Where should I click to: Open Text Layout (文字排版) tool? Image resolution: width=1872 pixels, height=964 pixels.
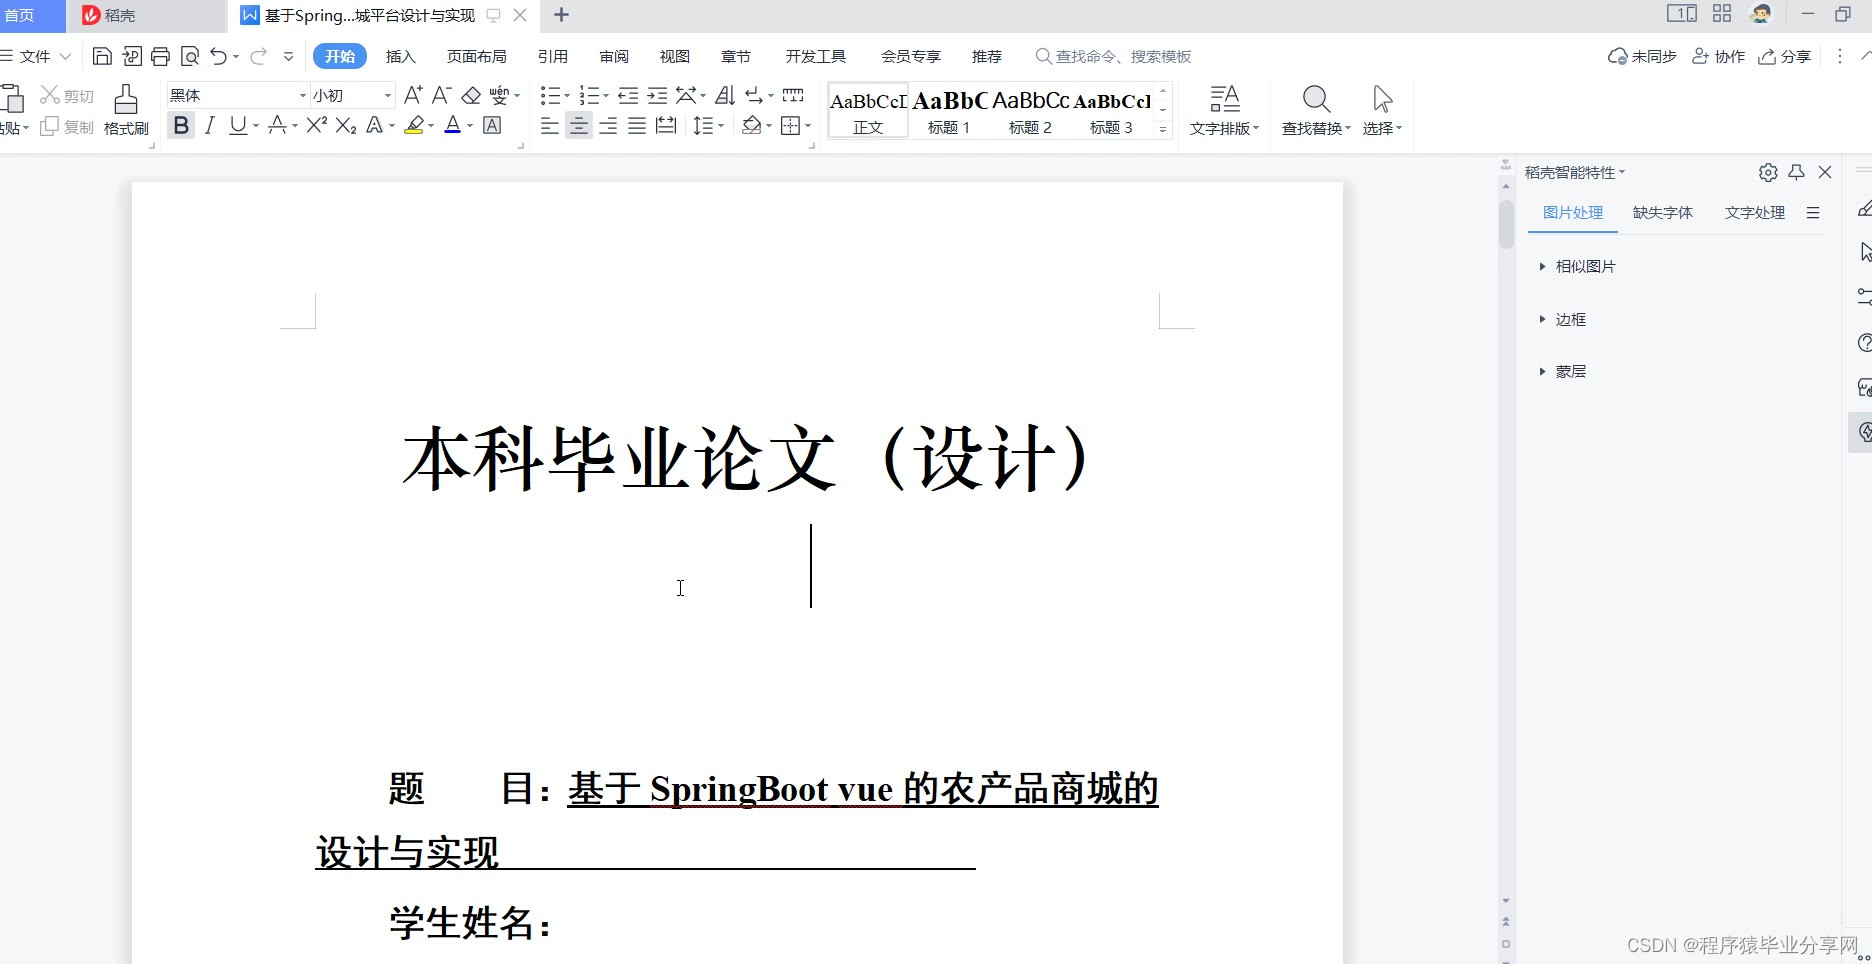1224,110
